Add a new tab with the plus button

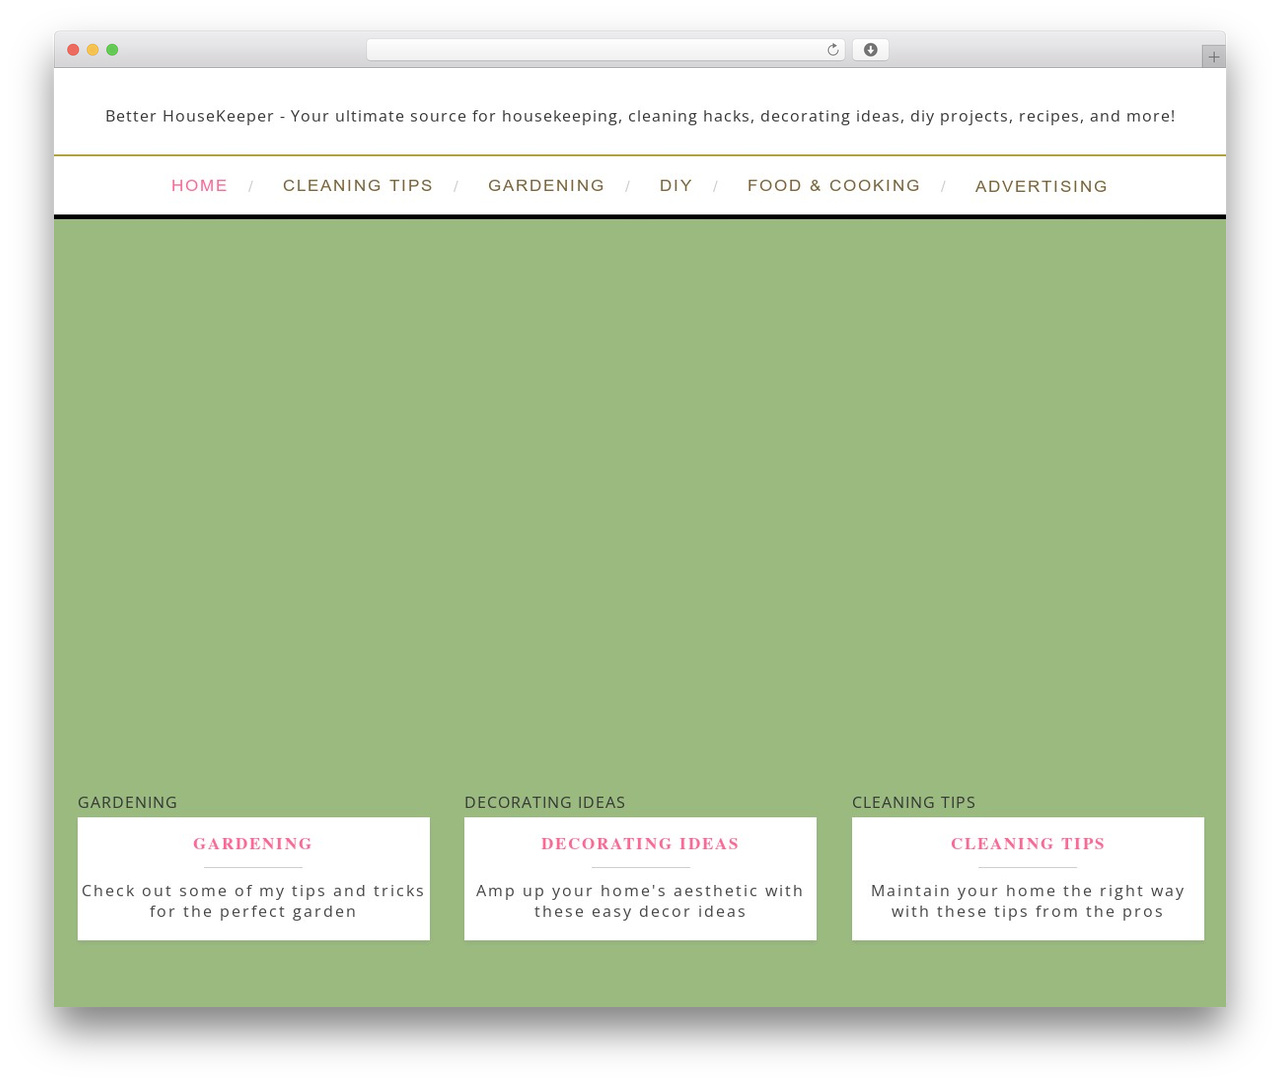point(1213,57)
